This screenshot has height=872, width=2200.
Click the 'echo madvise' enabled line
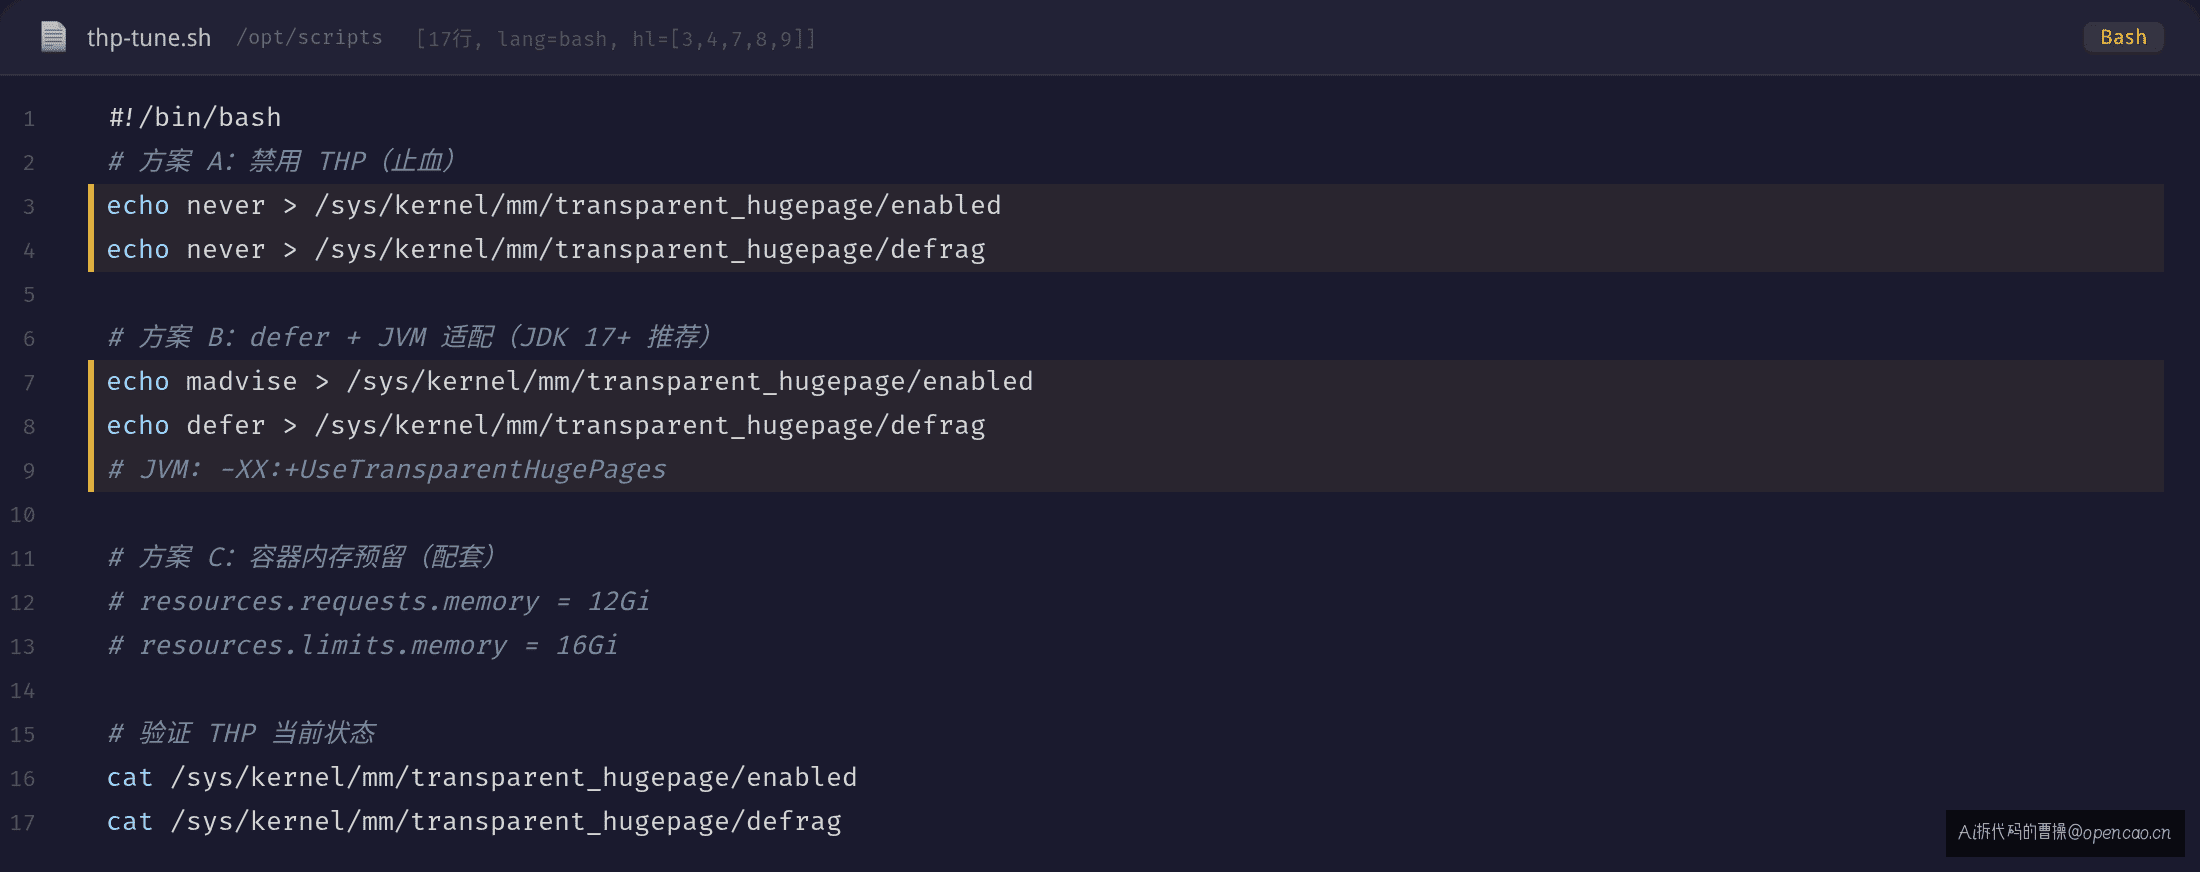tap(570, 381)
